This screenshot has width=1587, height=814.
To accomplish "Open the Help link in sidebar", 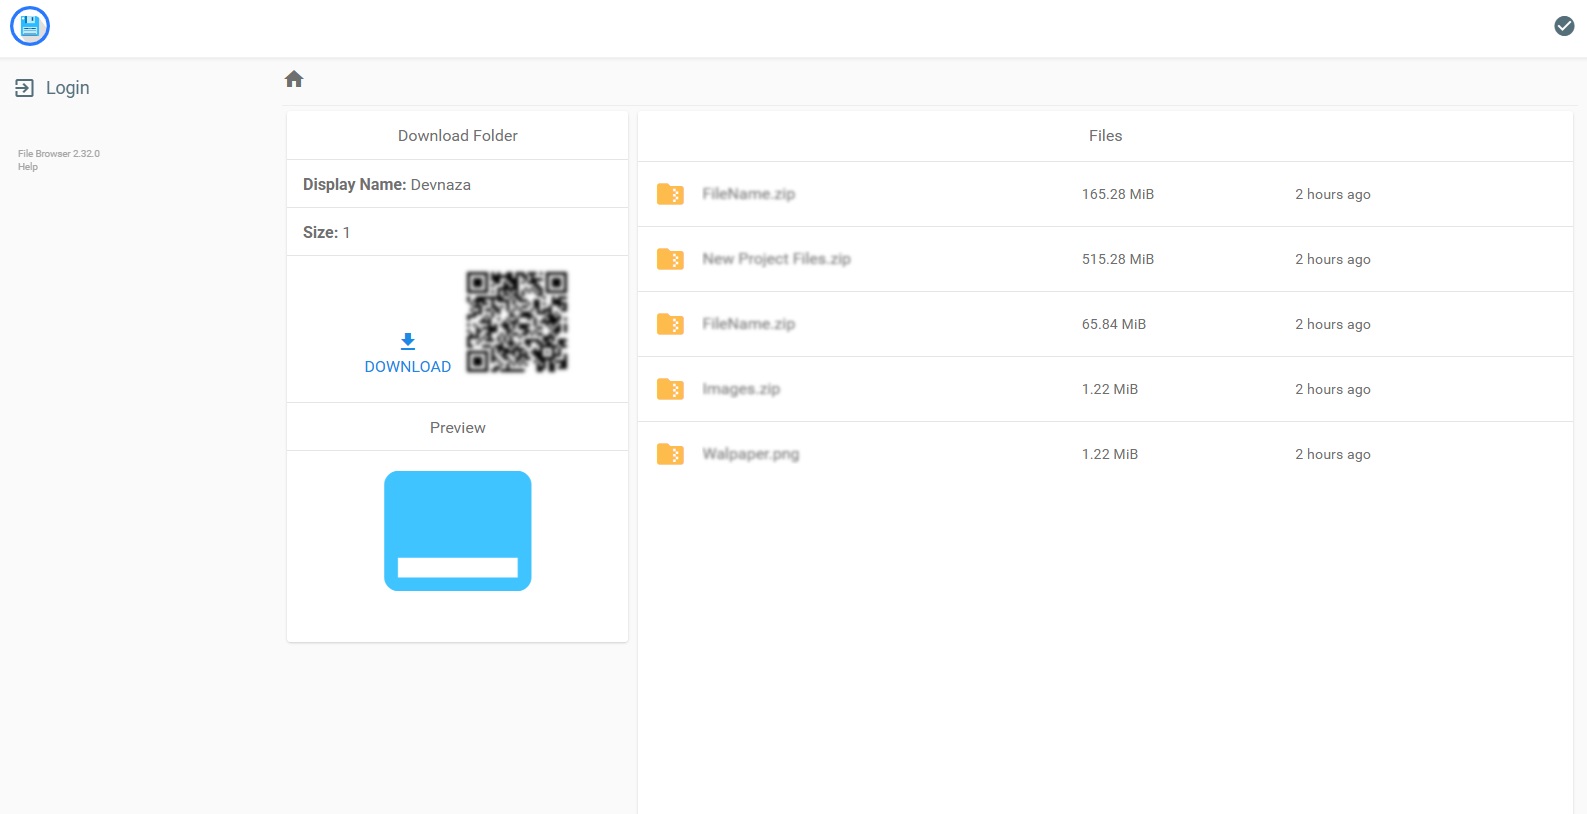I will coord(28,167).
